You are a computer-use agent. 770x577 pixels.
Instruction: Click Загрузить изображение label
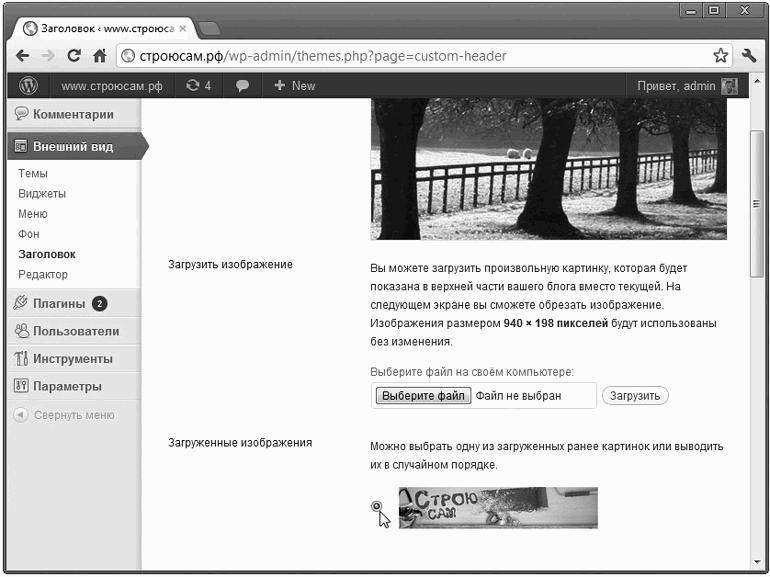(x=230, y=264)
